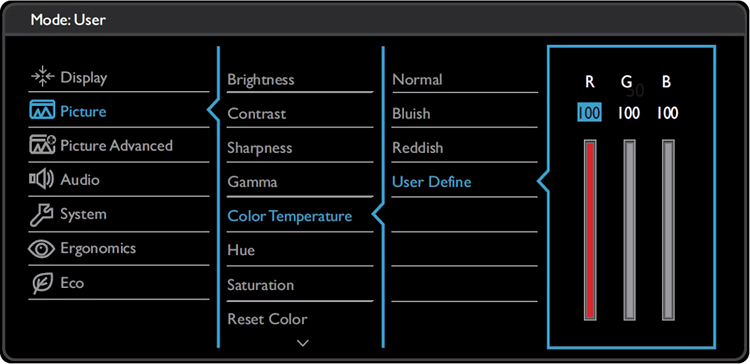The image size is (750, 364).
Task: Select the Color Temperature entry
Action: [x=289, y=216]
